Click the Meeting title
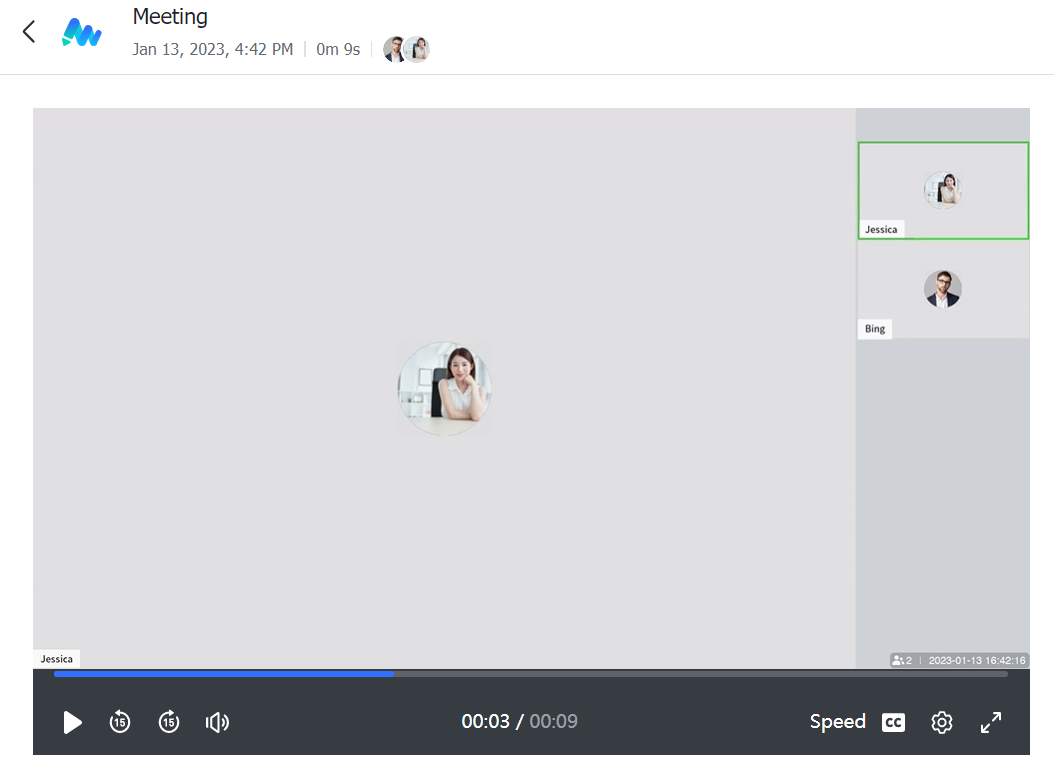The height and width of the screenshot is (773, 1054). pos(170,17)
